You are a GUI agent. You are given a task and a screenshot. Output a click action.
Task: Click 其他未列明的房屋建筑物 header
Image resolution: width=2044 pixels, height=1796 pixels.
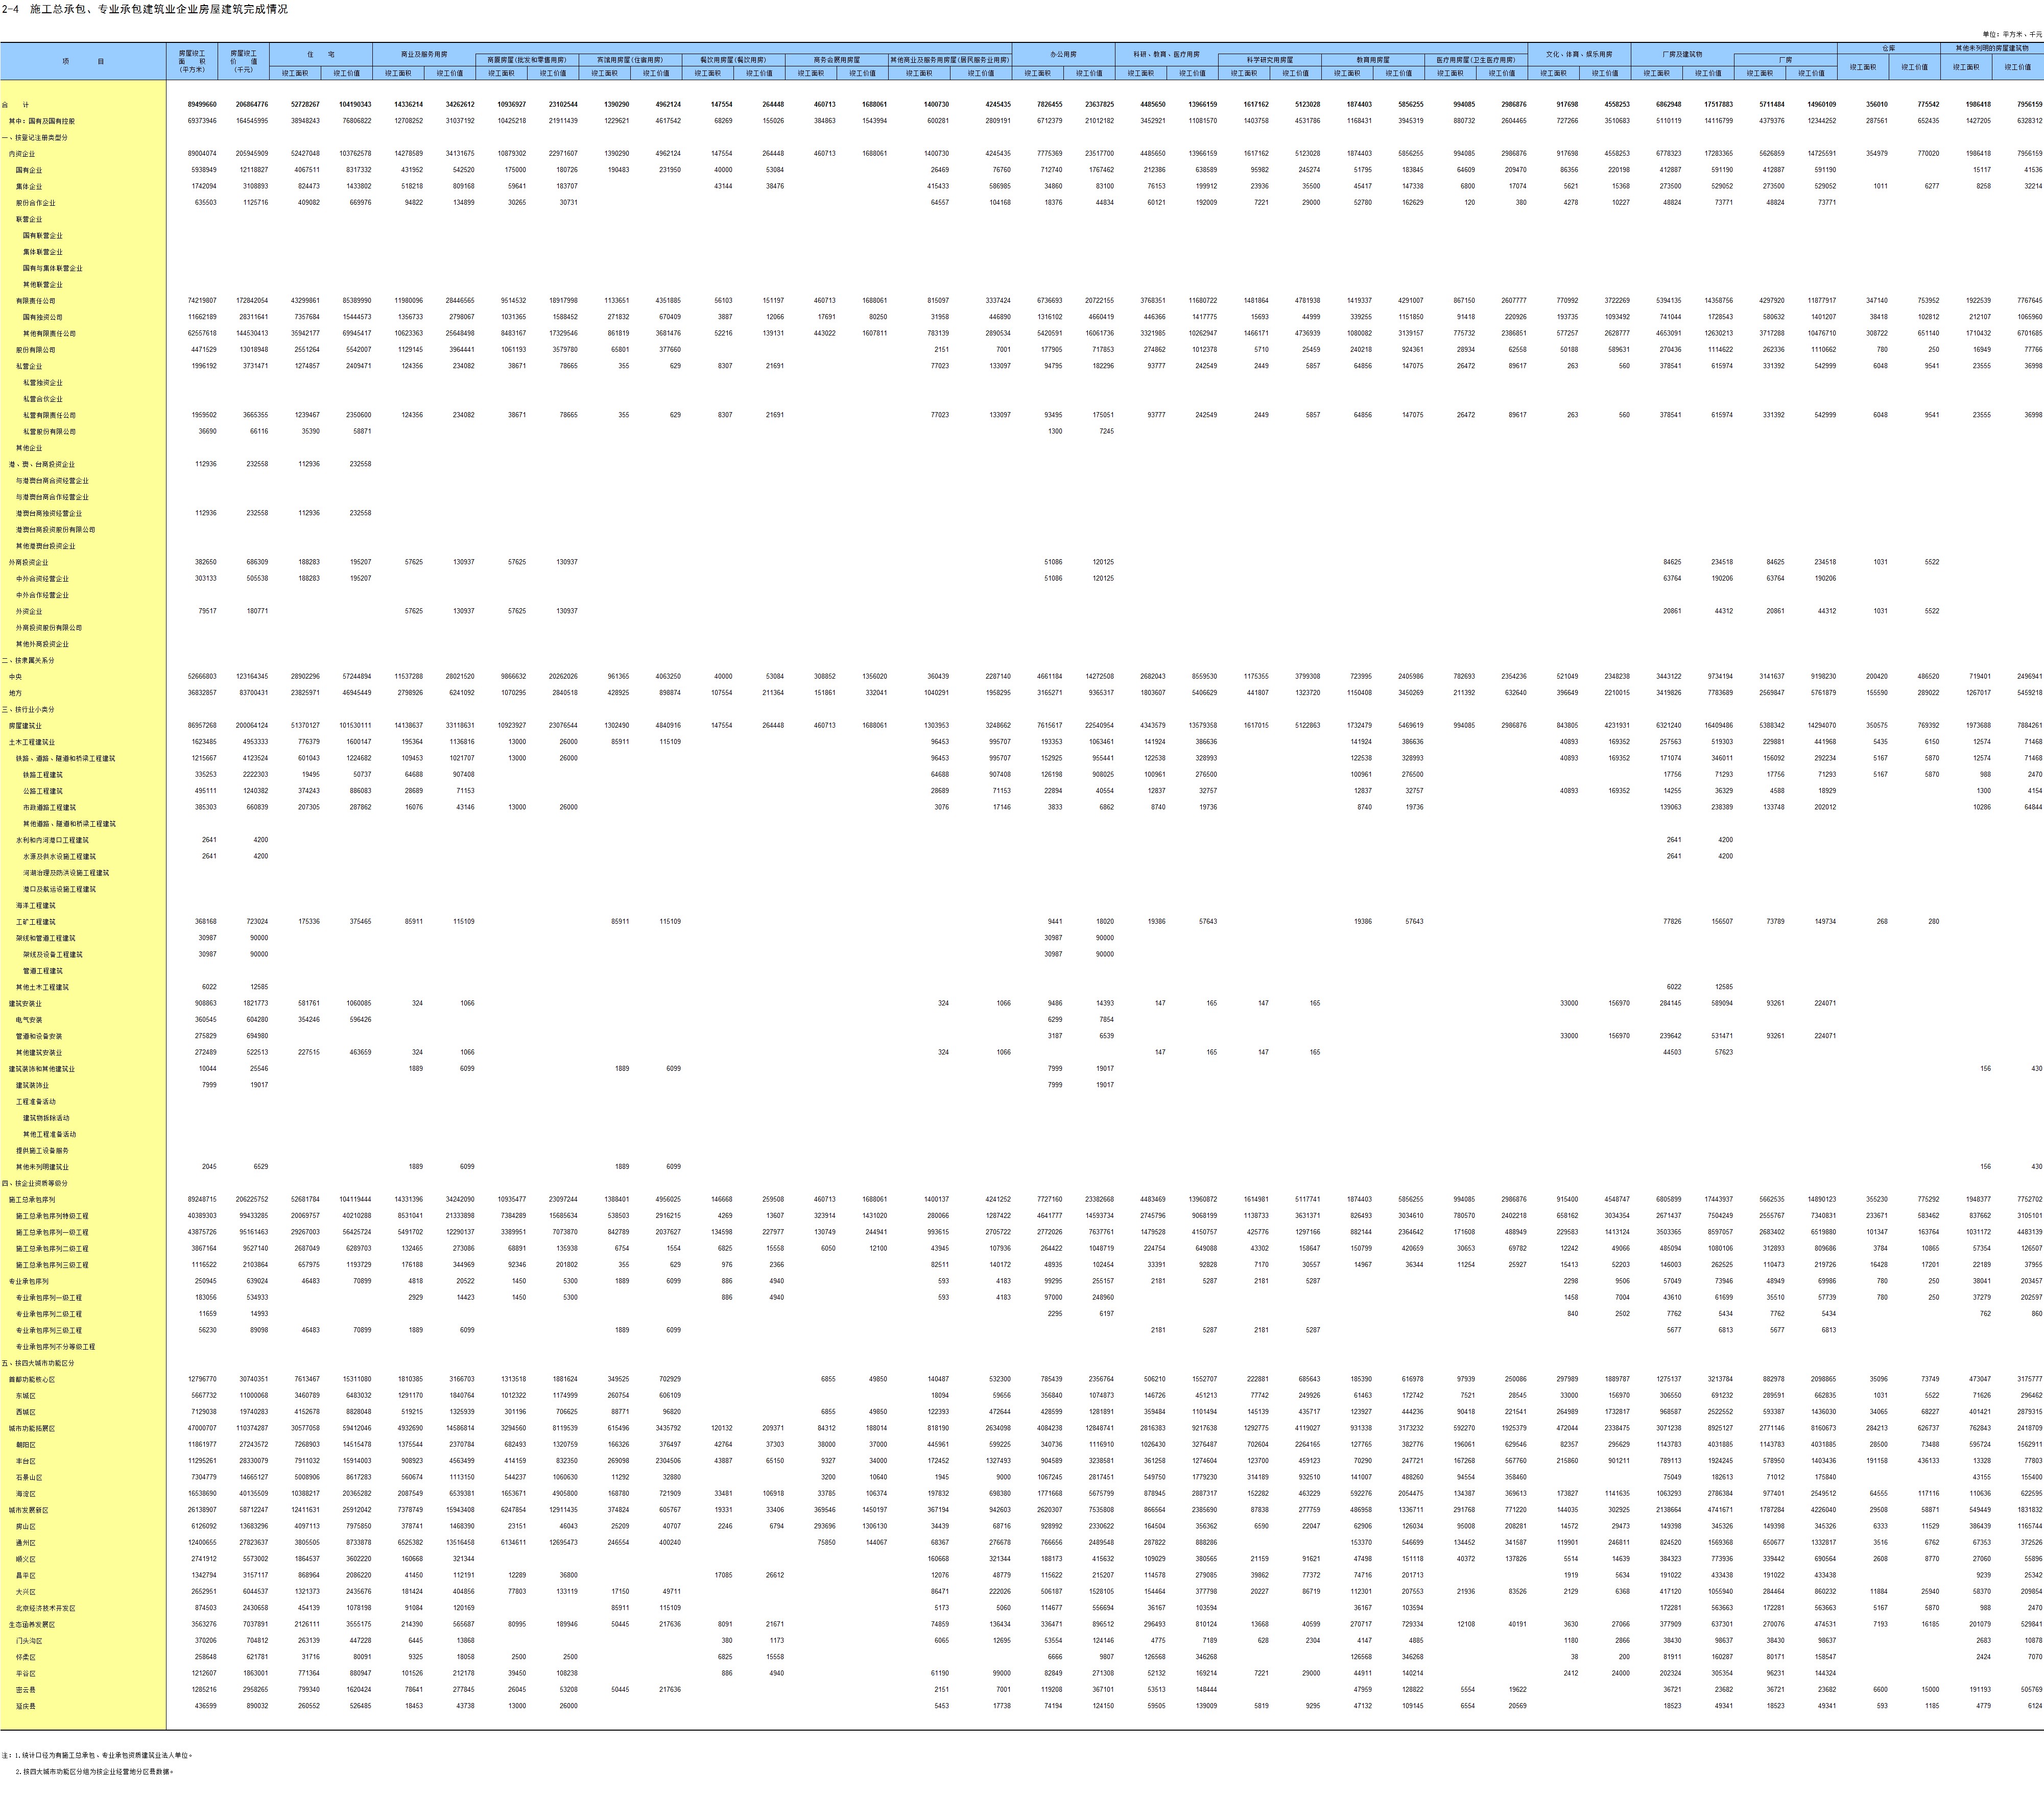1992,48
